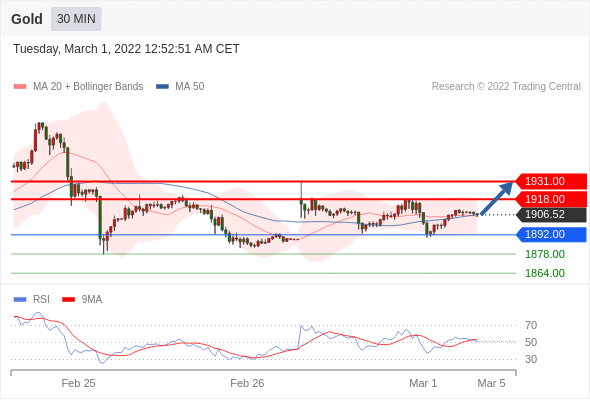Select the blue 1892.00 pivot price tag
590x400 pixels.
point(551,234)
